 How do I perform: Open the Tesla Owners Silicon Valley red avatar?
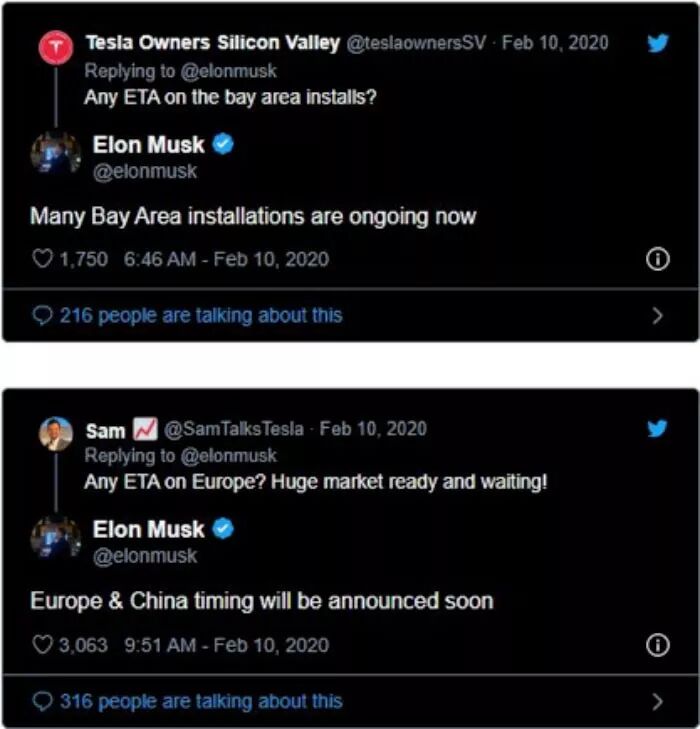(x=55, y=47)
